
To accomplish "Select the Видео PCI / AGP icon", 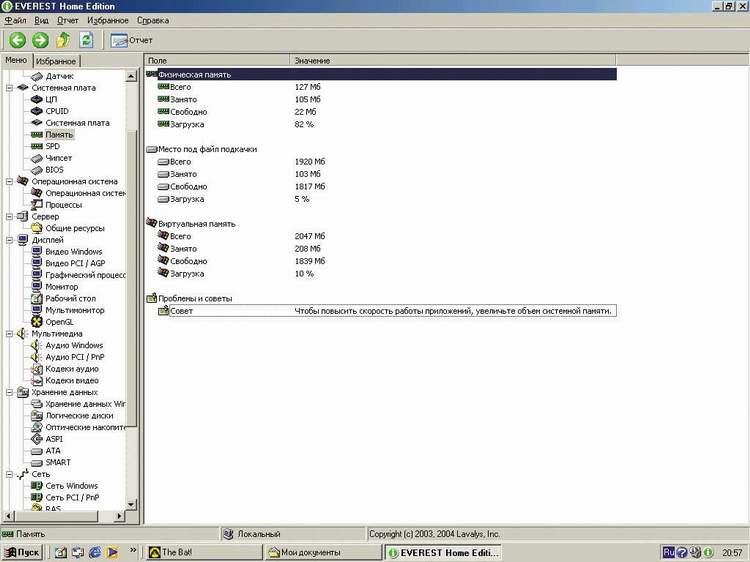I will pyautogui.click(x=37, y=263).
